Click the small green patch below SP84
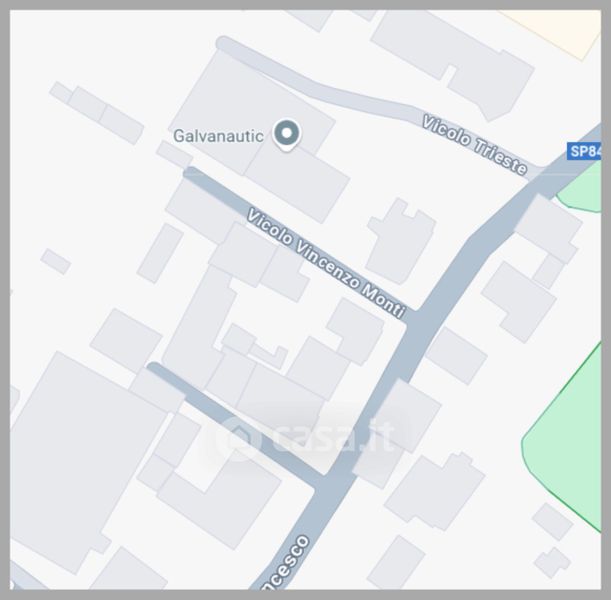Screen dimensions: 611x600 (581, 191)
